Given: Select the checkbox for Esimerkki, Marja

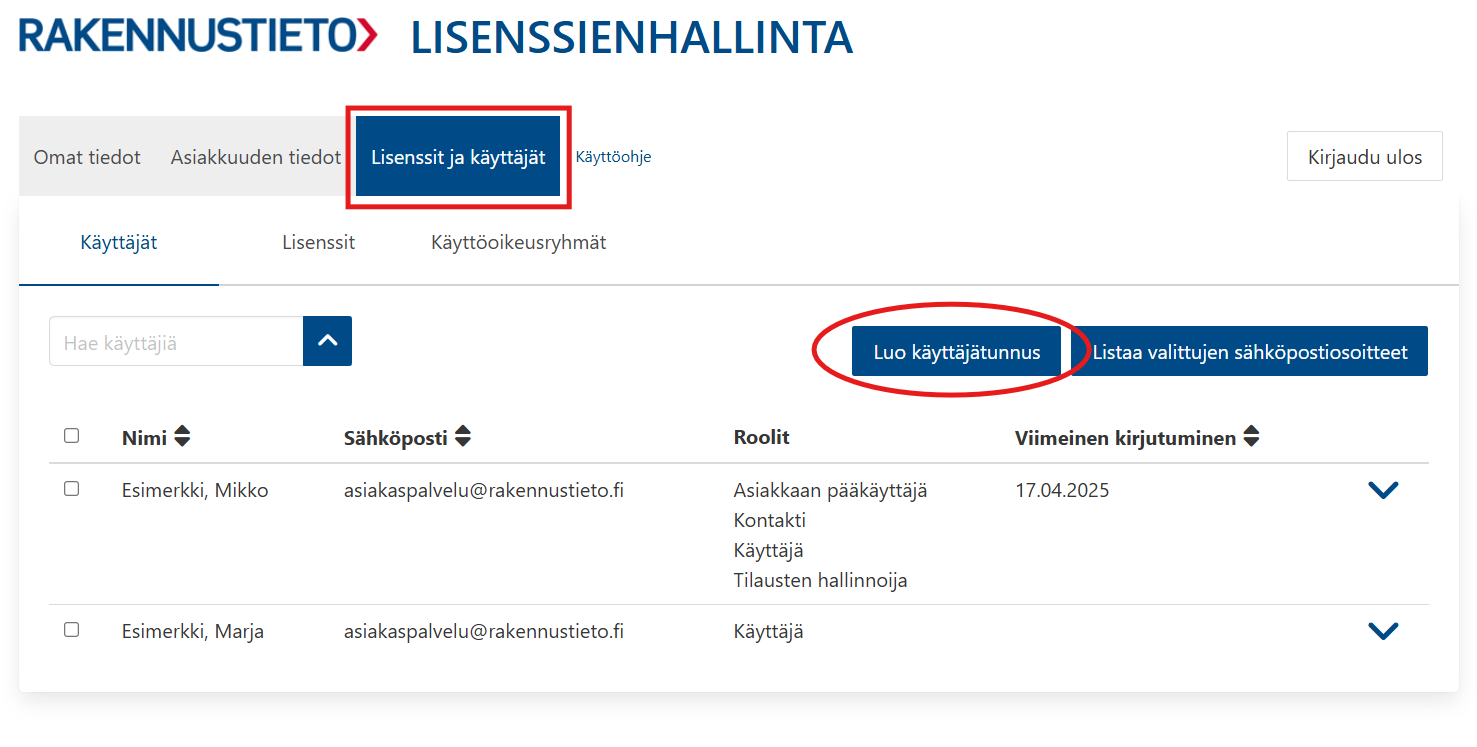Looking at the screenshot, I should [71, 630].
